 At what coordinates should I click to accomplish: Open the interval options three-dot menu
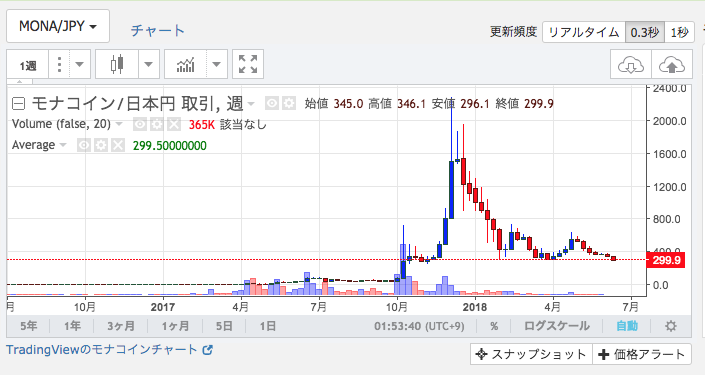(x=59, y=65)
